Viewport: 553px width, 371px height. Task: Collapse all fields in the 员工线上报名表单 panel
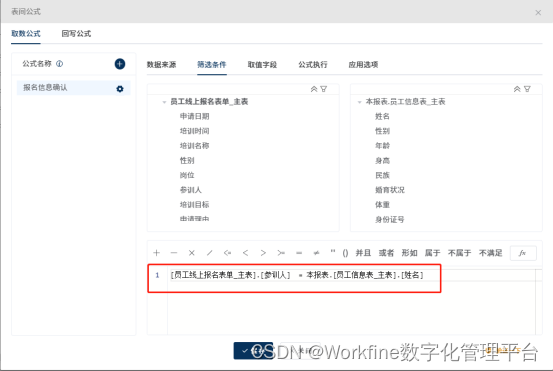click(x=314, y=89)
